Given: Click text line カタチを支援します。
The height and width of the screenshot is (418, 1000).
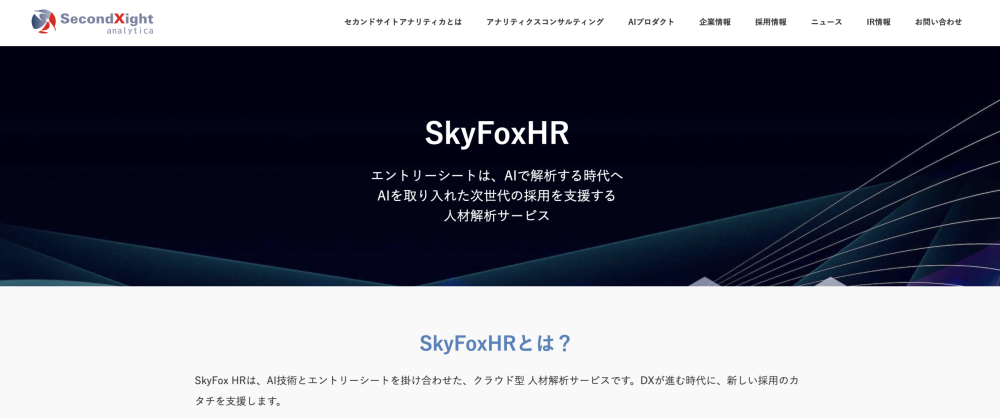Looking at the screenshot, I should coord(238,401).
